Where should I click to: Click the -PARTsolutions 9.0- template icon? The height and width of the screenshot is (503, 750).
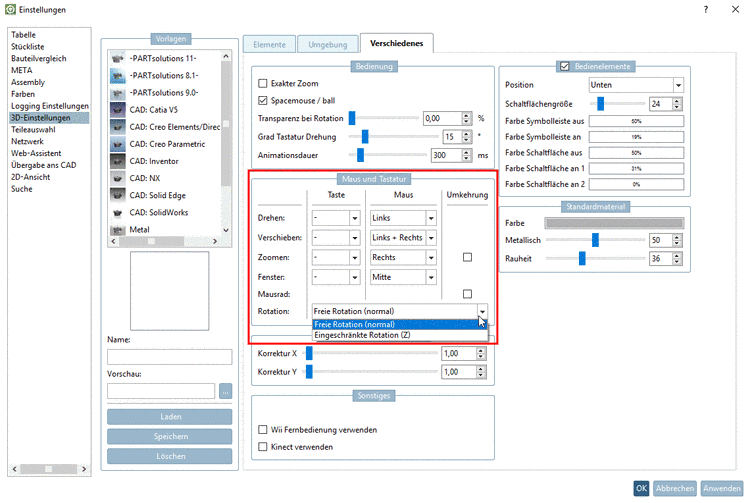(118, 93)
